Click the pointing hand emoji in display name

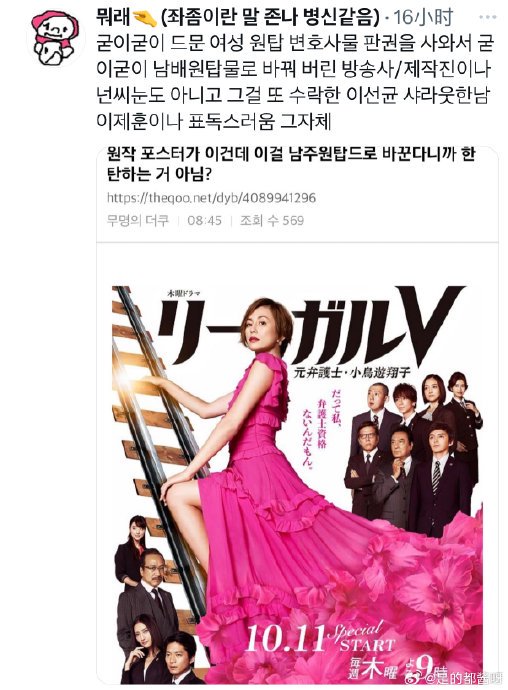[145, 18]
